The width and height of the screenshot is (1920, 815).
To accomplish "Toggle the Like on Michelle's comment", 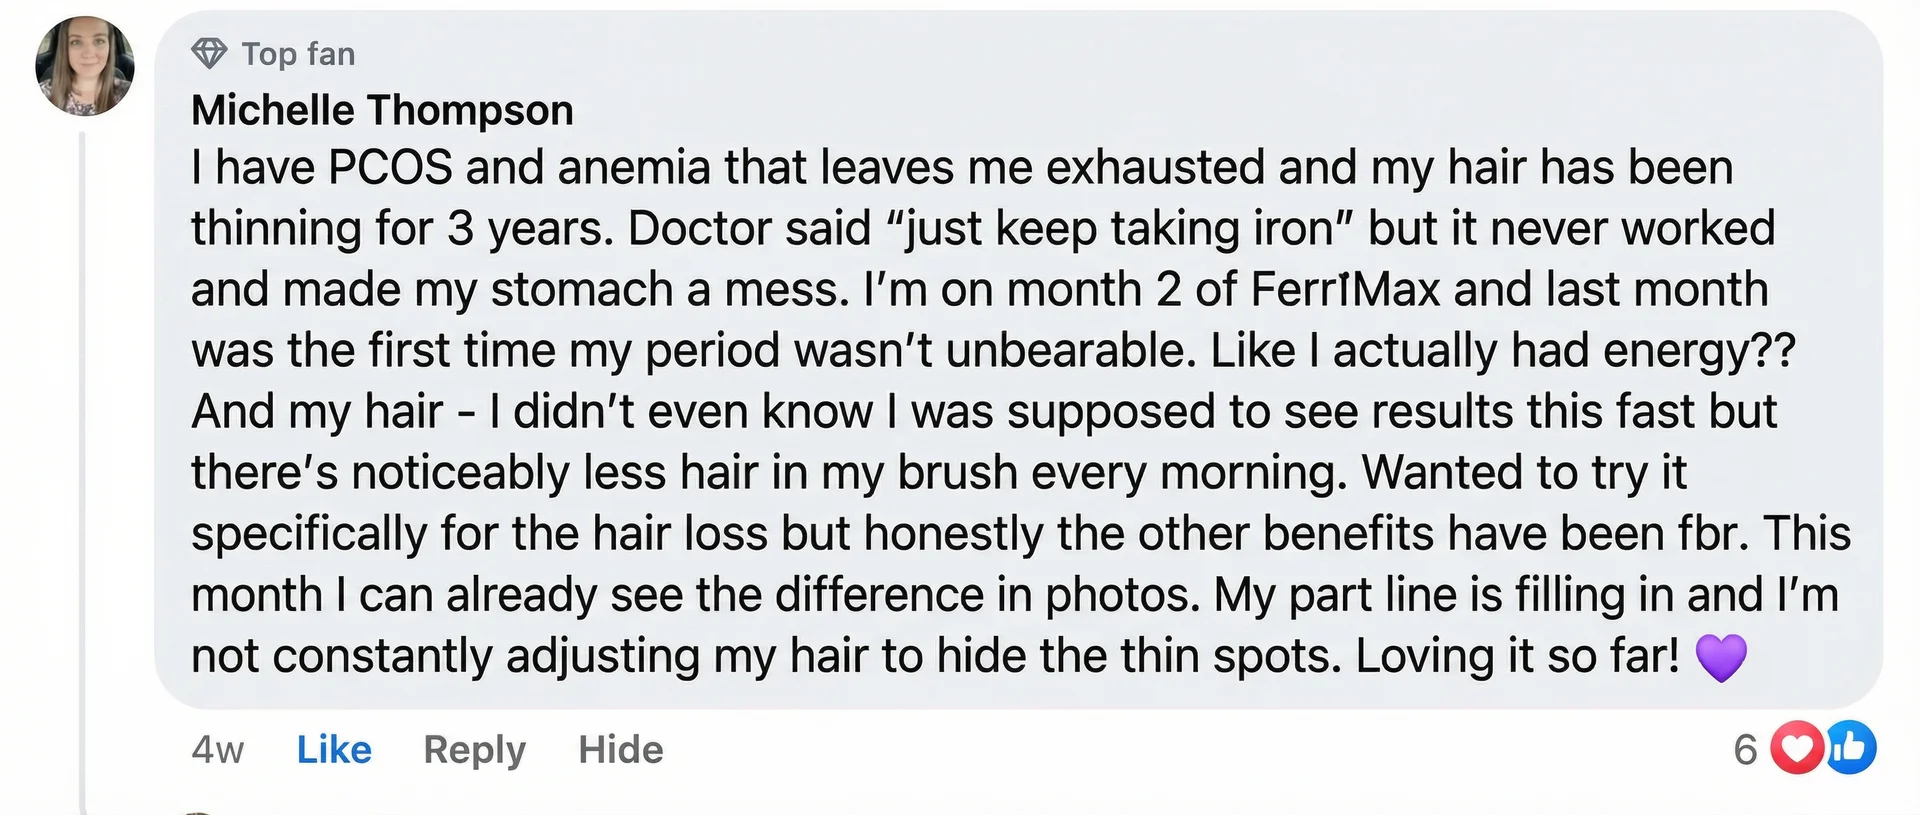I will 333,749.
